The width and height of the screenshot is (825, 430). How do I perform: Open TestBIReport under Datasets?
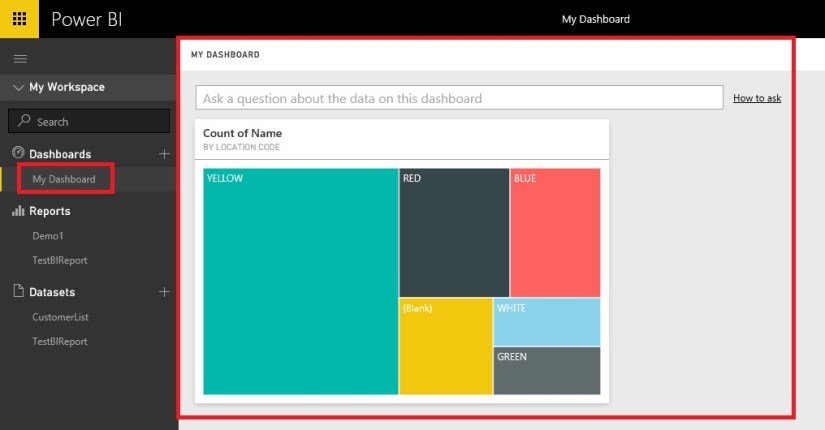[59, 341]
